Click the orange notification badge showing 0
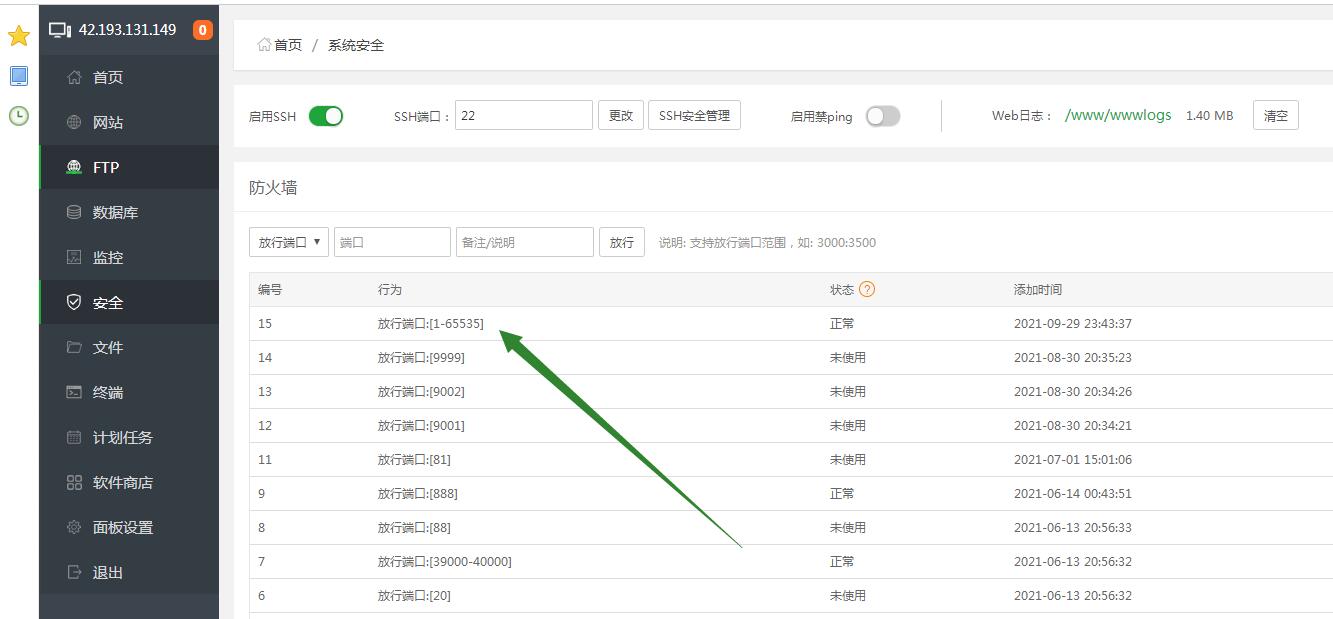1333x619 pixels. click(203, 30)
